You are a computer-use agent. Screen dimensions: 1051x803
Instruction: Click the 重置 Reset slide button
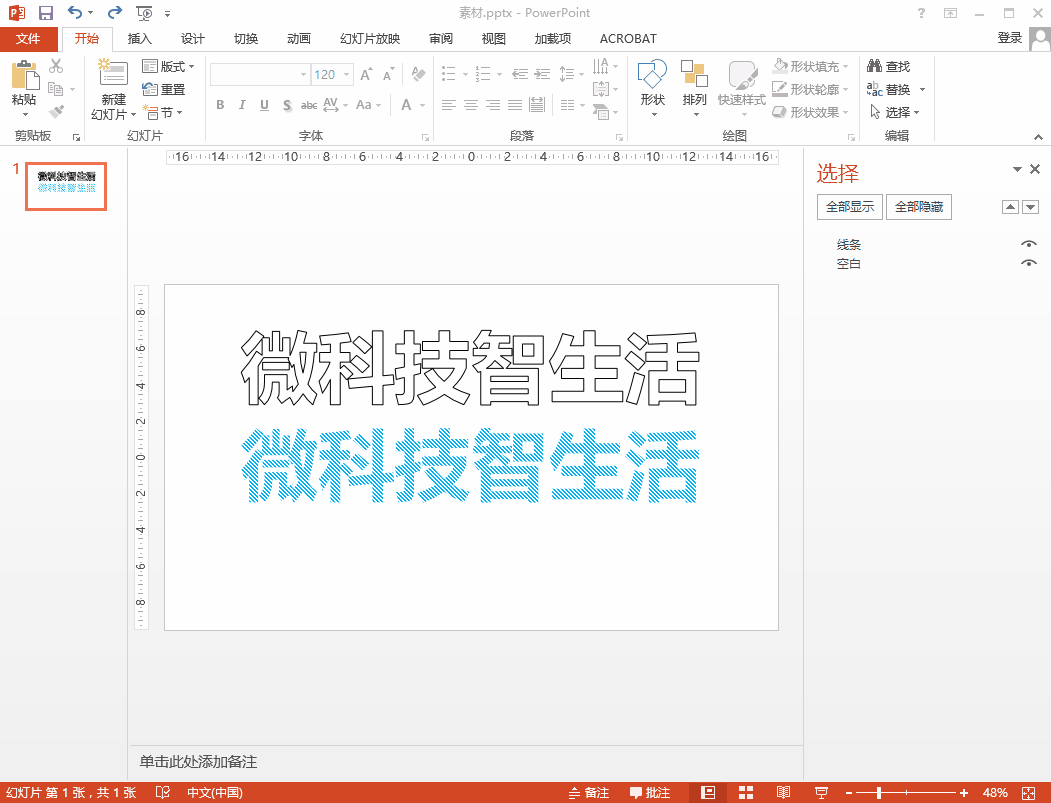164,89
